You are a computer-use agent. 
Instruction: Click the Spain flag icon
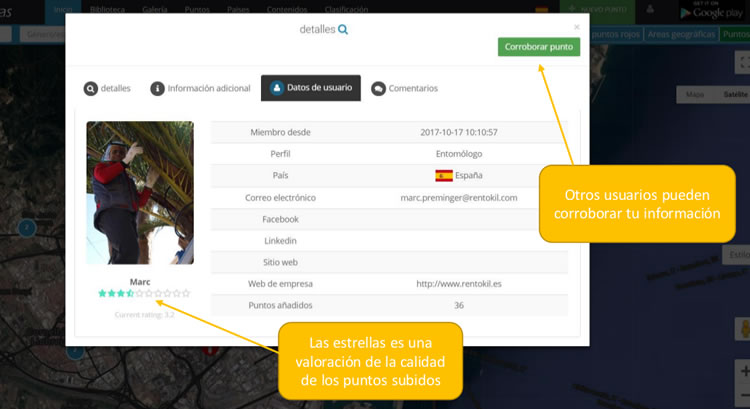coord(444,176)
